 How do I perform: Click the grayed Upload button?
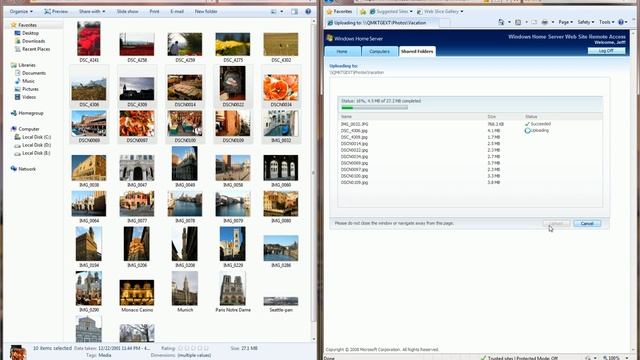(556, 223)
